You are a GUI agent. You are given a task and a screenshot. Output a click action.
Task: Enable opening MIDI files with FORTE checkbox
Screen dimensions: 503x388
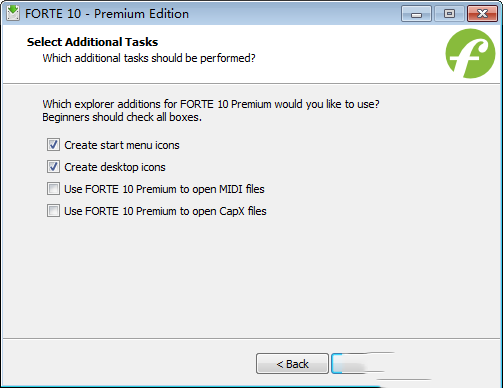[53, 189]
